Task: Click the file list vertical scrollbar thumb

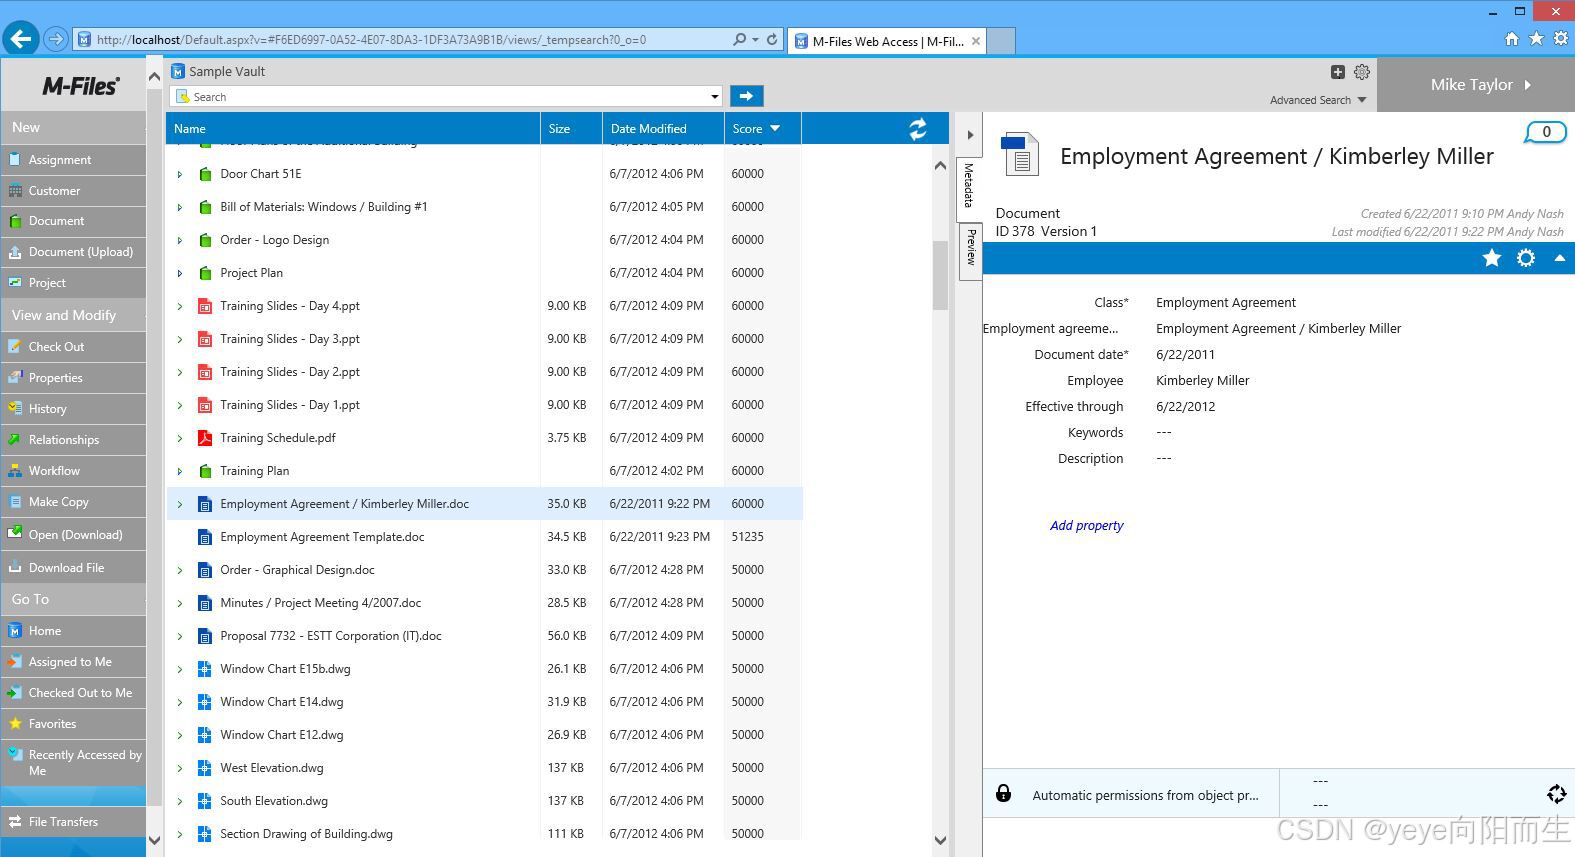Action: click(x=939, y=275)
